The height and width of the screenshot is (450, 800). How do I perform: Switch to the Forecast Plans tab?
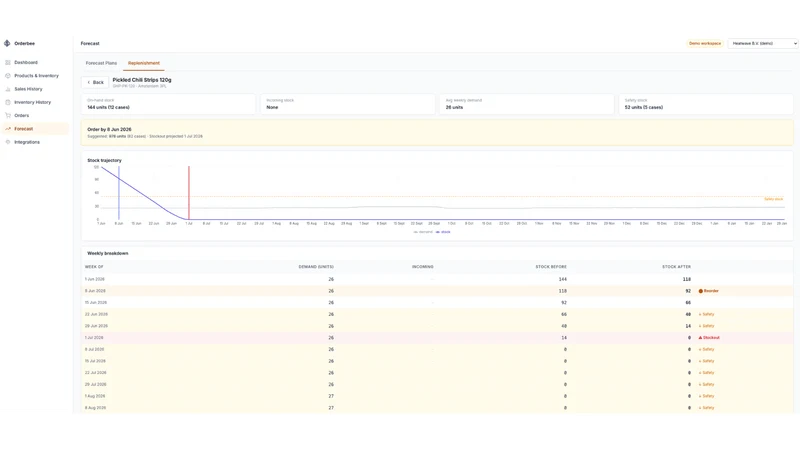(101, 63)
